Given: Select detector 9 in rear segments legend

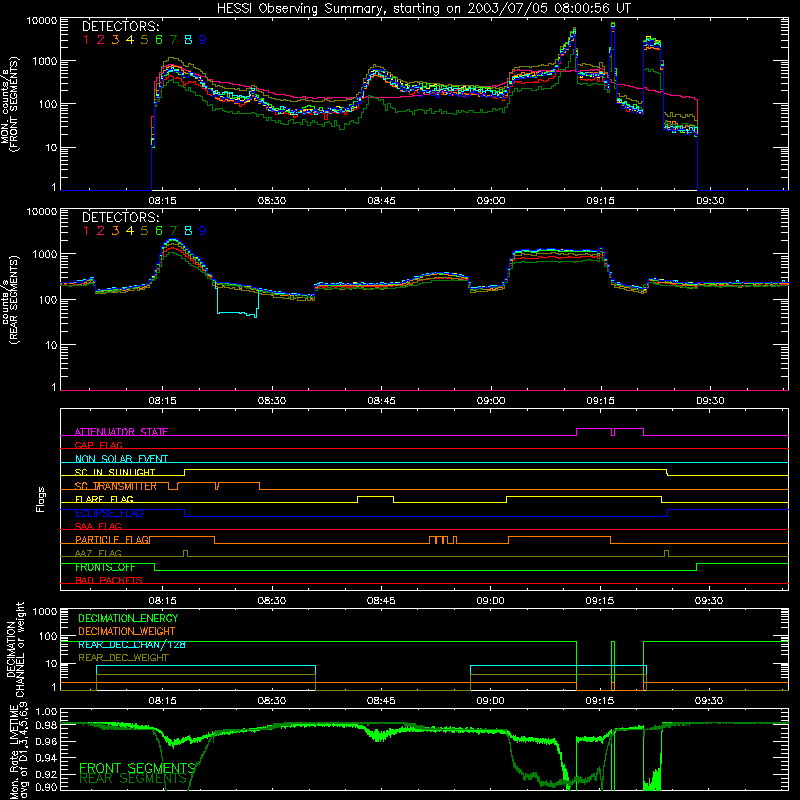Looking at the screenshot, I should [x=203, y=231].
